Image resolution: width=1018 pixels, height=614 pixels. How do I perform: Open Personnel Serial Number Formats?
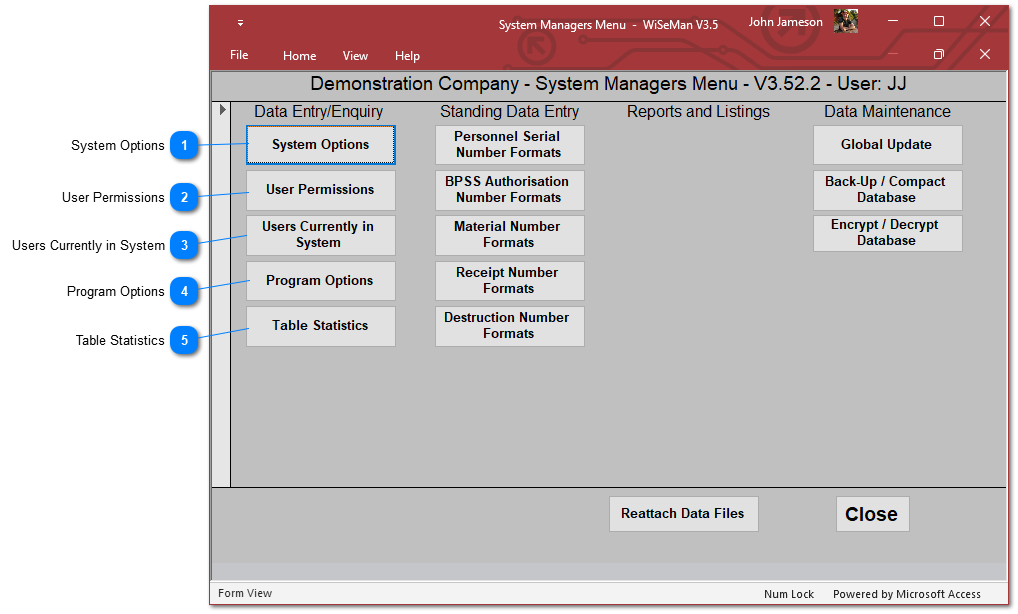click(509, 145)
